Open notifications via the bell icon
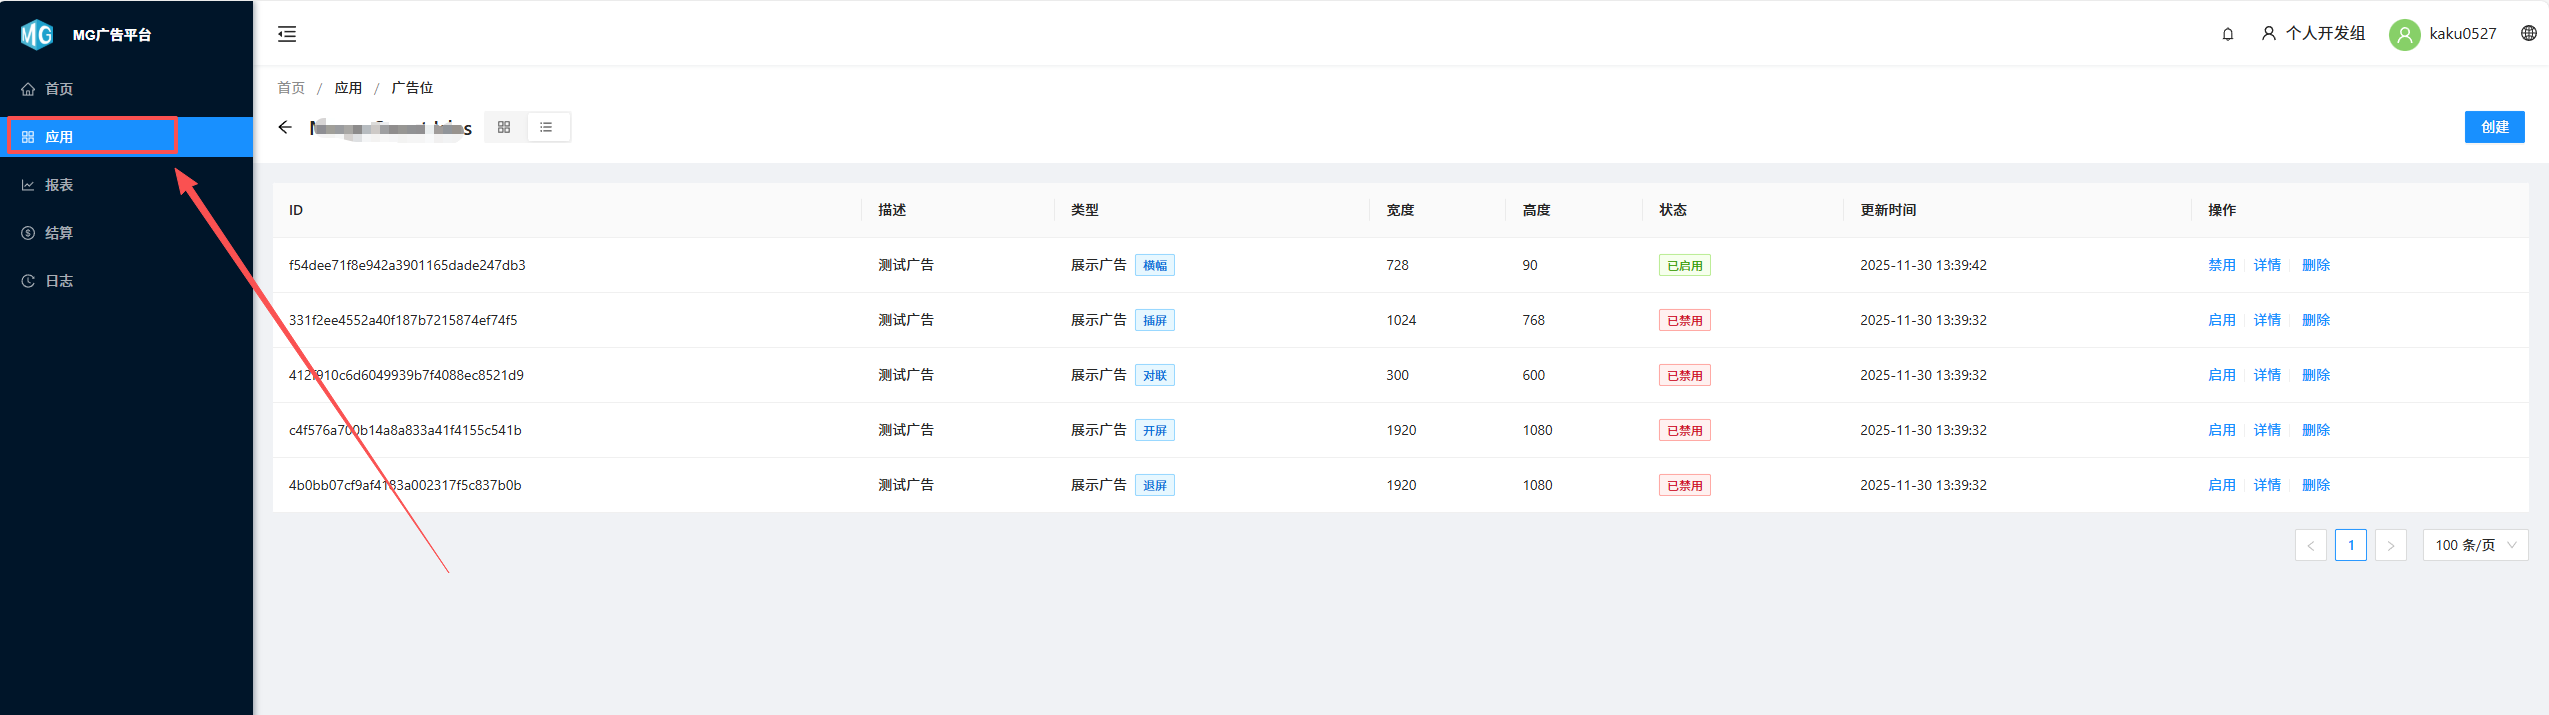Viewport: 2549px width, 715px height. [2227, 34]
